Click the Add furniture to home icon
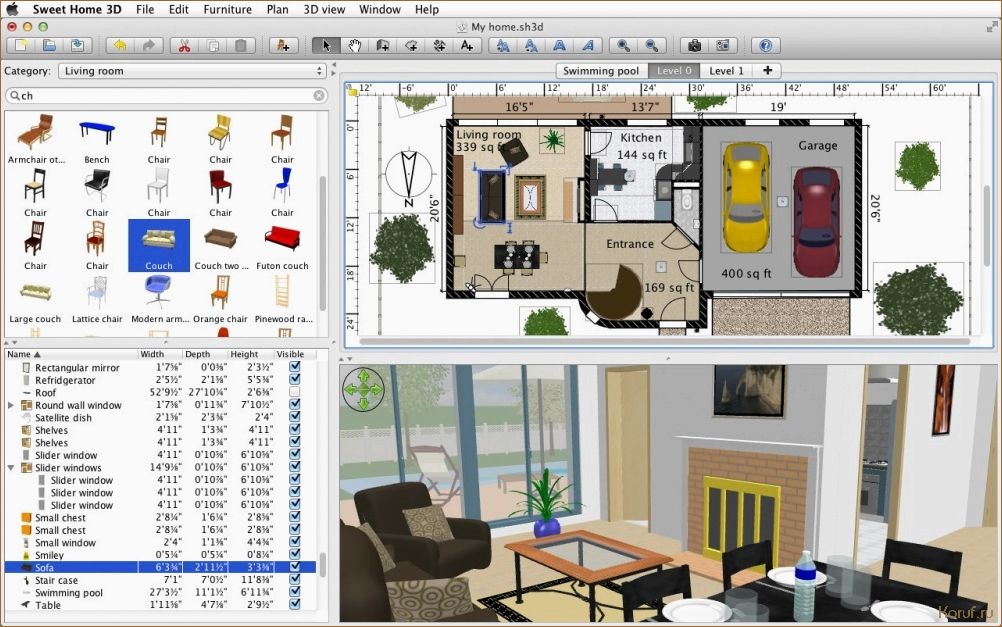The height and width of the screenshot is (627, 1002). [x=283, y=46]
